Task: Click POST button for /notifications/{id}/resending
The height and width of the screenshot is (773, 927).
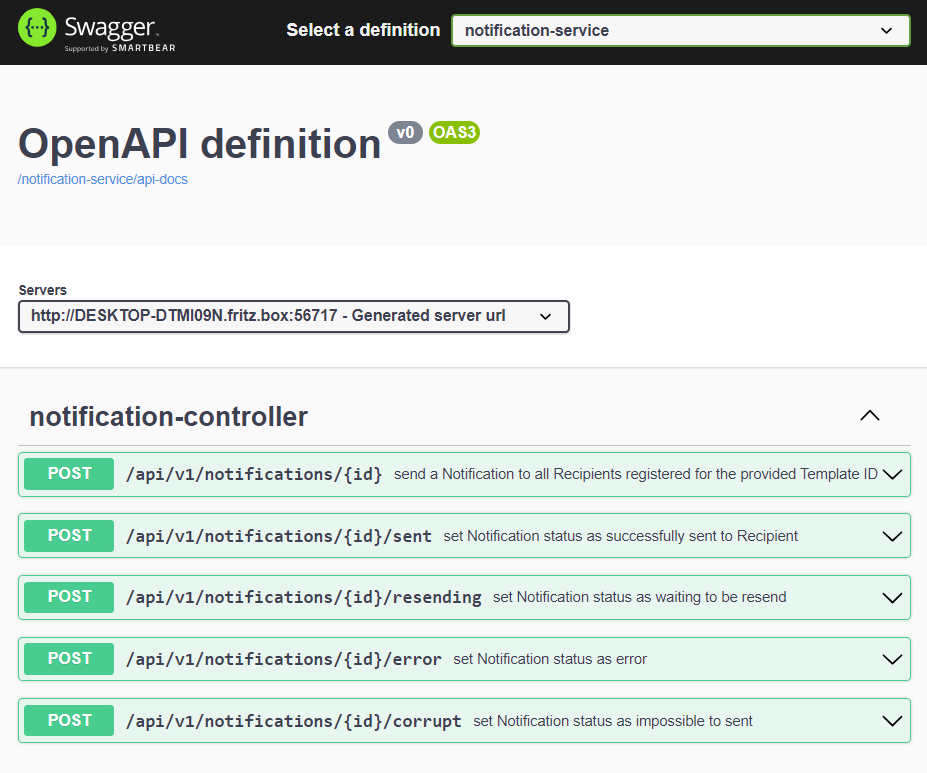Action: coord(69,597)
